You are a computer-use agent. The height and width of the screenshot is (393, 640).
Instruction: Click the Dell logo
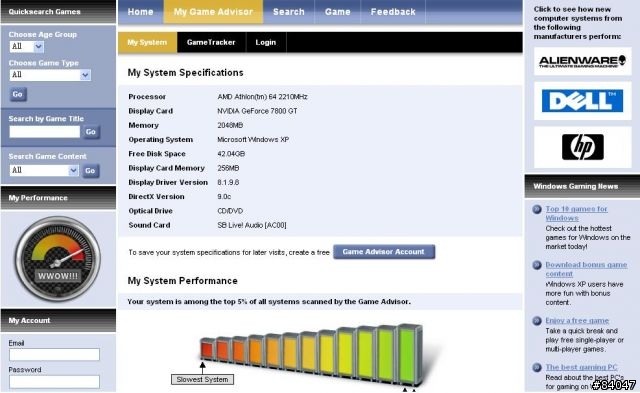pos(582,101)
